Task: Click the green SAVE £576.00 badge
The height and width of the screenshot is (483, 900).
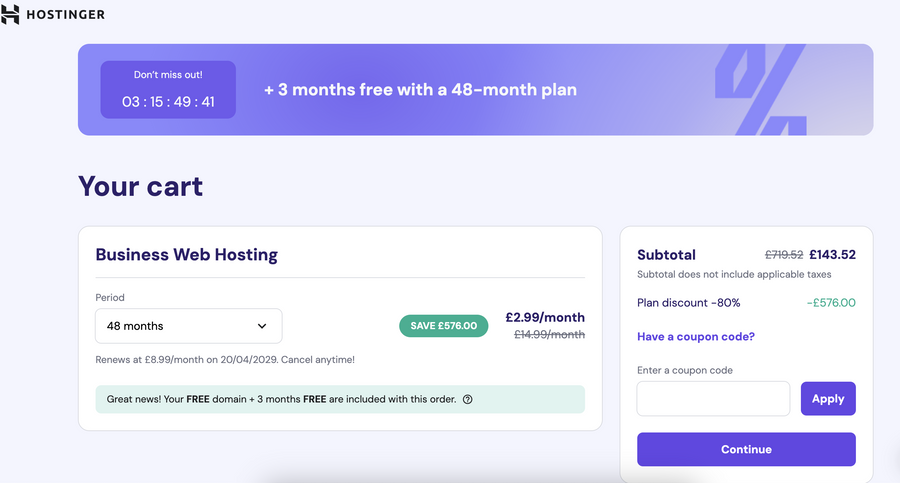Action: click(x=442, y=326)
